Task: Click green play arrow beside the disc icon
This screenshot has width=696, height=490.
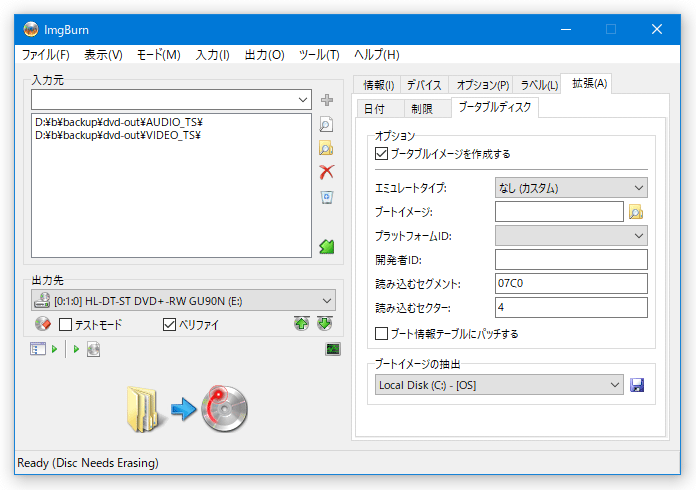Action: pyautogui.click(x=76, y=349)
